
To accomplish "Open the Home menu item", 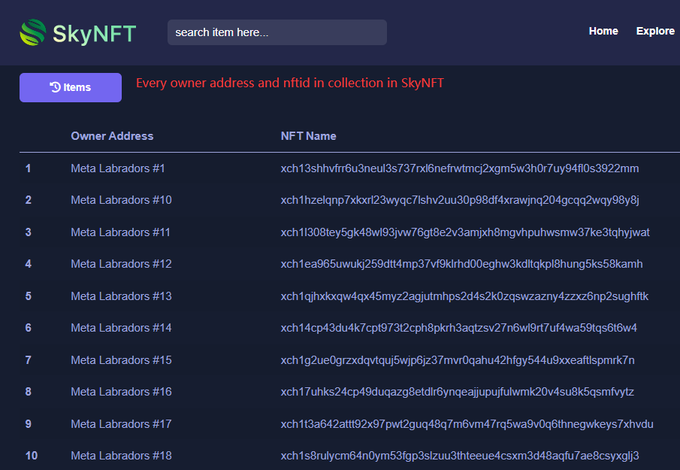I will (603, 31).
